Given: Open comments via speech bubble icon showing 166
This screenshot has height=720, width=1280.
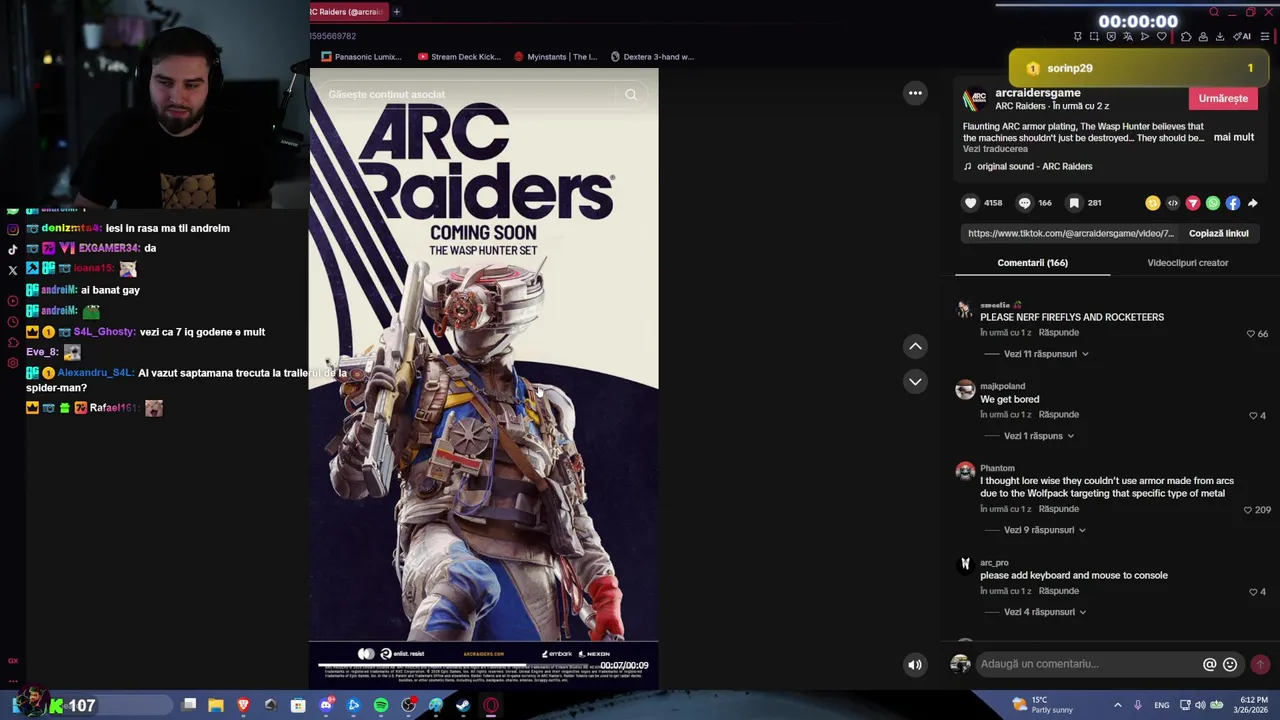Looking at the screenshot, I should [x=1024, y=203].
